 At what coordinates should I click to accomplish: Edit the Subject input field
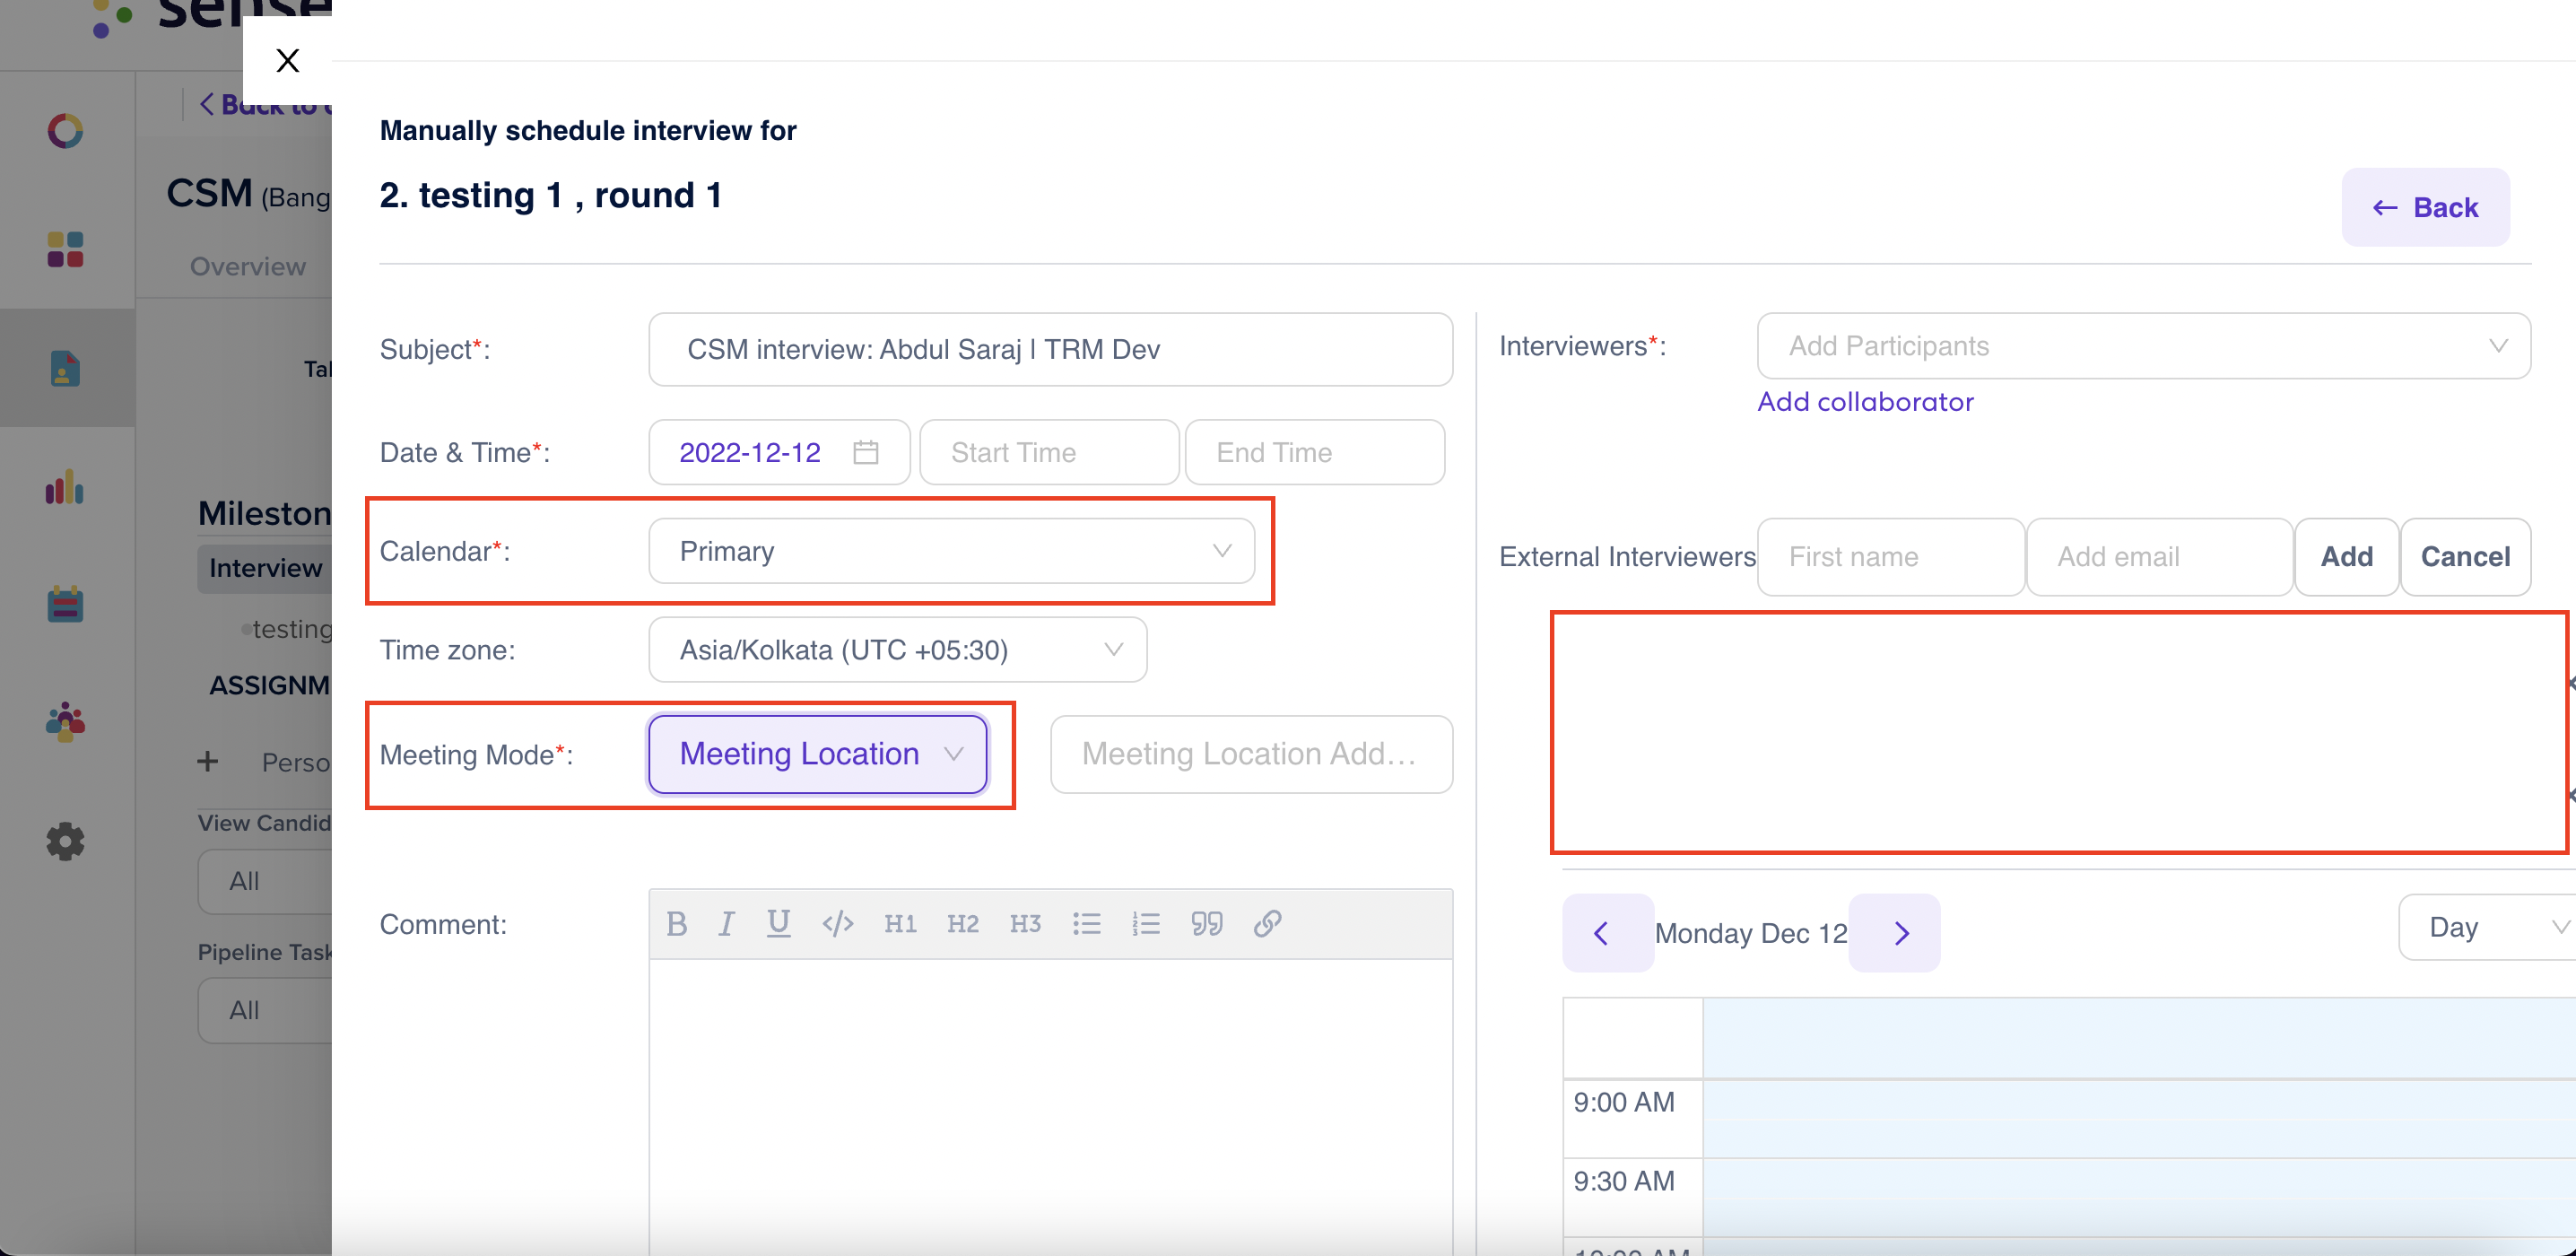pos(1050,349)
